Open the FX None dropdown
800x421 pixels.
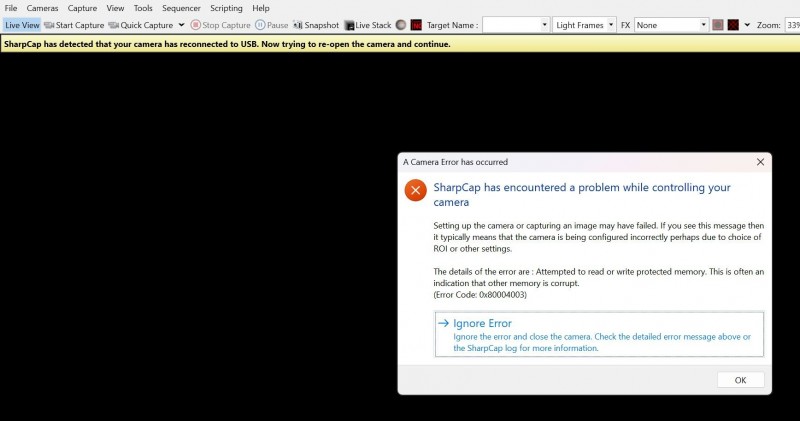click(x=671, y=25)
